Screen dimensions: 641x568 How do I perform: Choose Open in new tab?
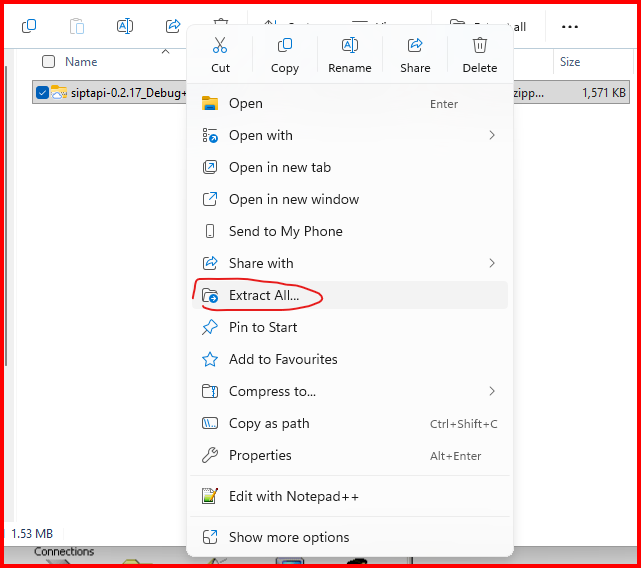point(279,167)
